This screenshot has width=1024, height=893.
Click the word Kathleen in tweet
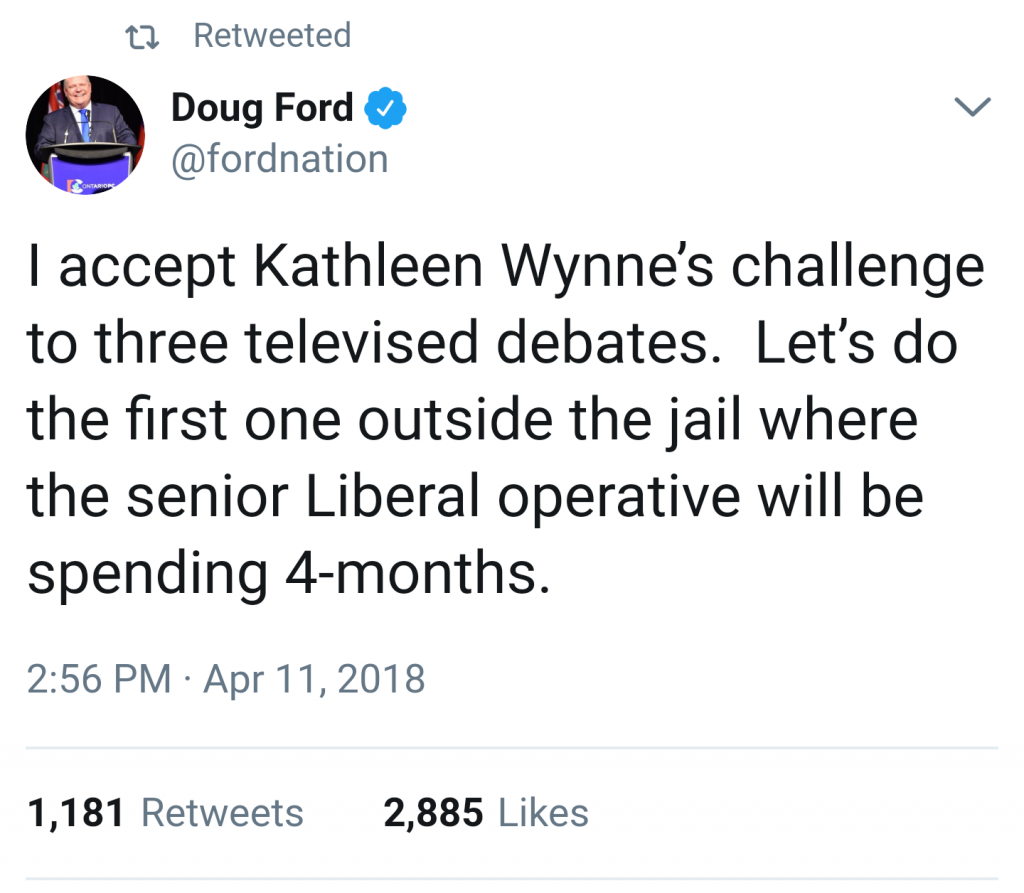tap(368, 266)
